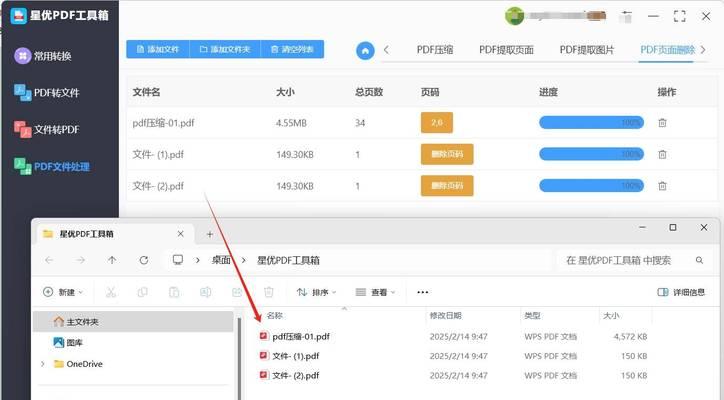
Task: Click the Explorer search magnifier icon
Action: click(x=700, y=260)
